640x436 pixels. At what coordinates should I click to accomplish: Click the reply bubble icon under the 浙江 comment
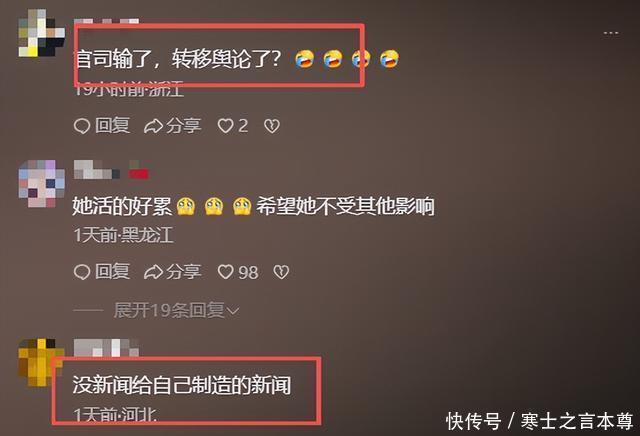pos(82,126)
